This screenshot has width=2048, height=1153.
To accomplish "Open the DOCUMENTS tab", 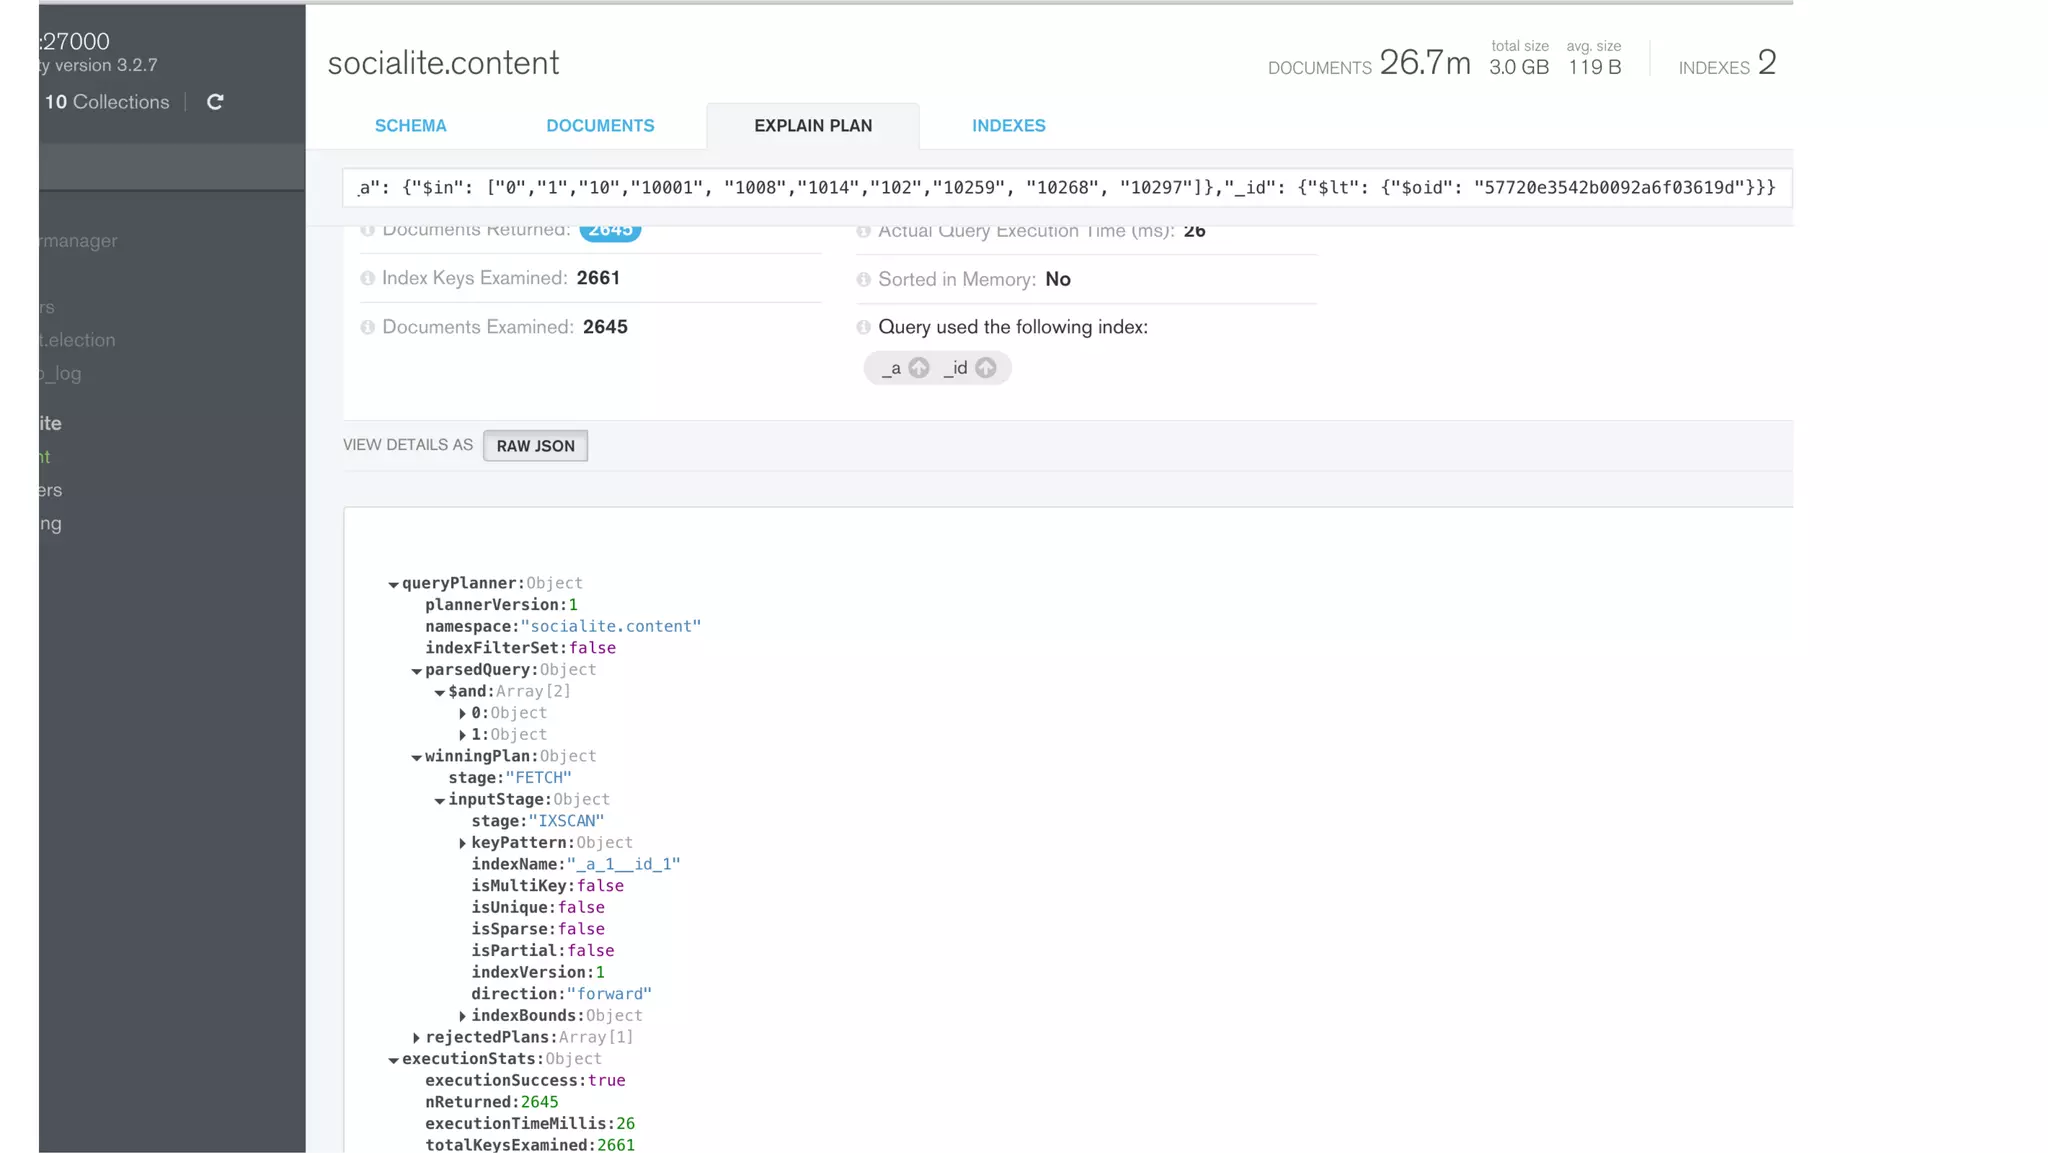I will (x=600, y=126).
